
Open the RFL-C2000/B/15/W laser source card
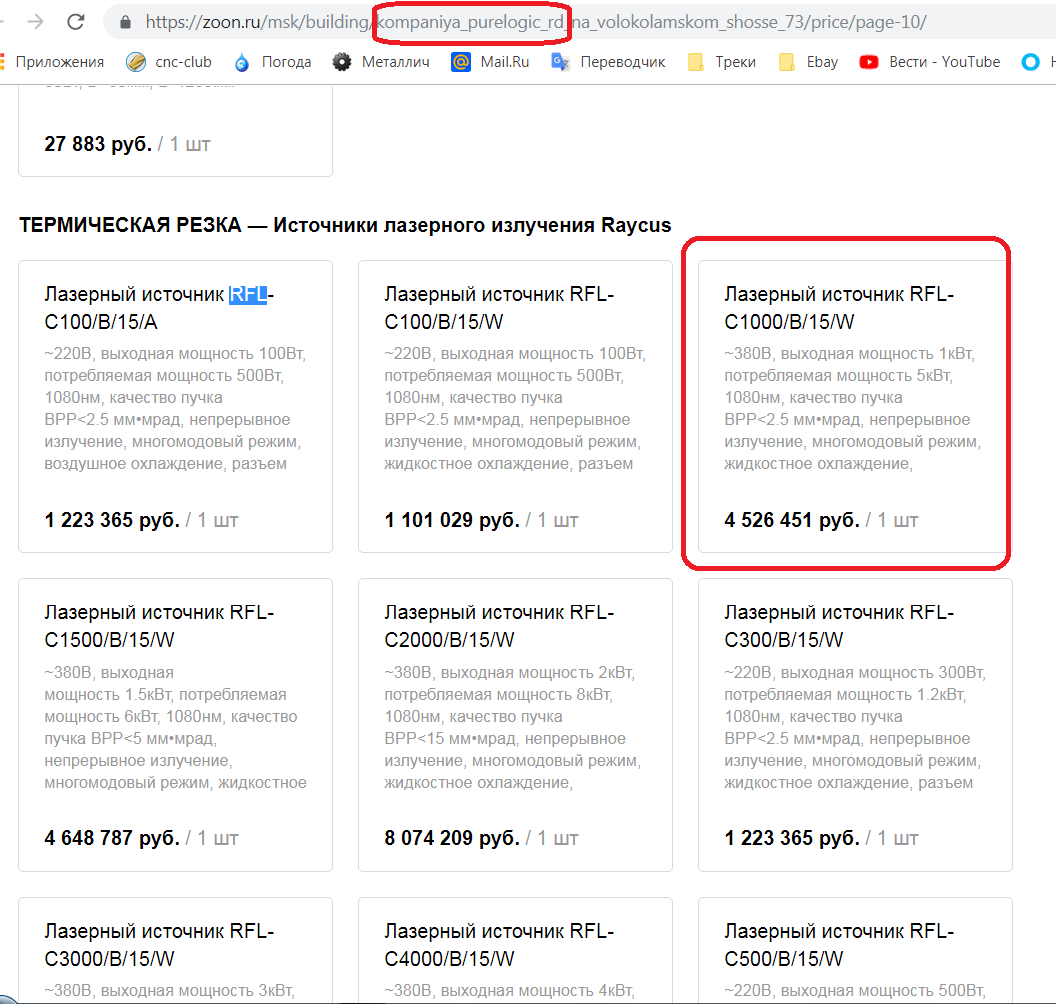point(515,725)
